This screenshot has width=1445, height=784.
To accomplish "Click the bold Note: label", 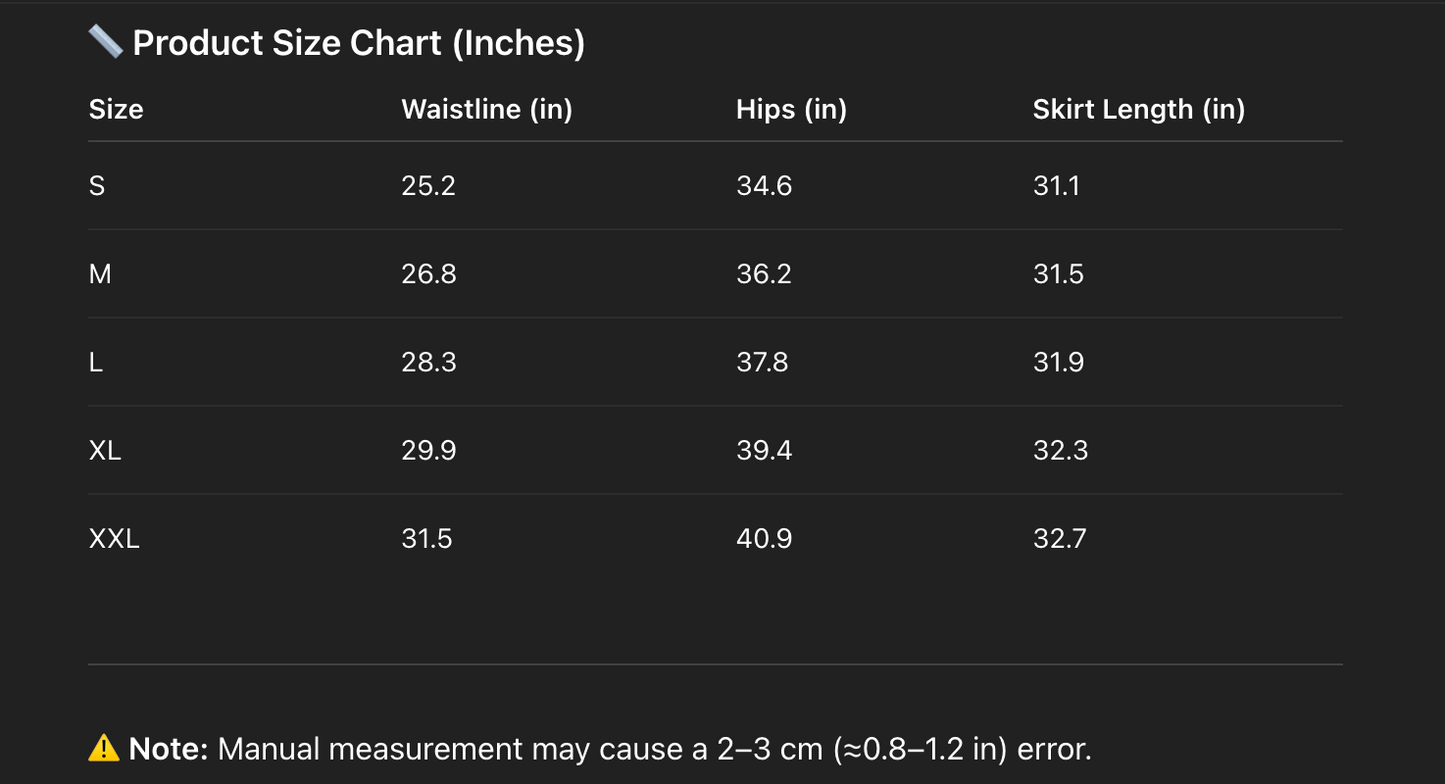I will click(x=168, y=749).
